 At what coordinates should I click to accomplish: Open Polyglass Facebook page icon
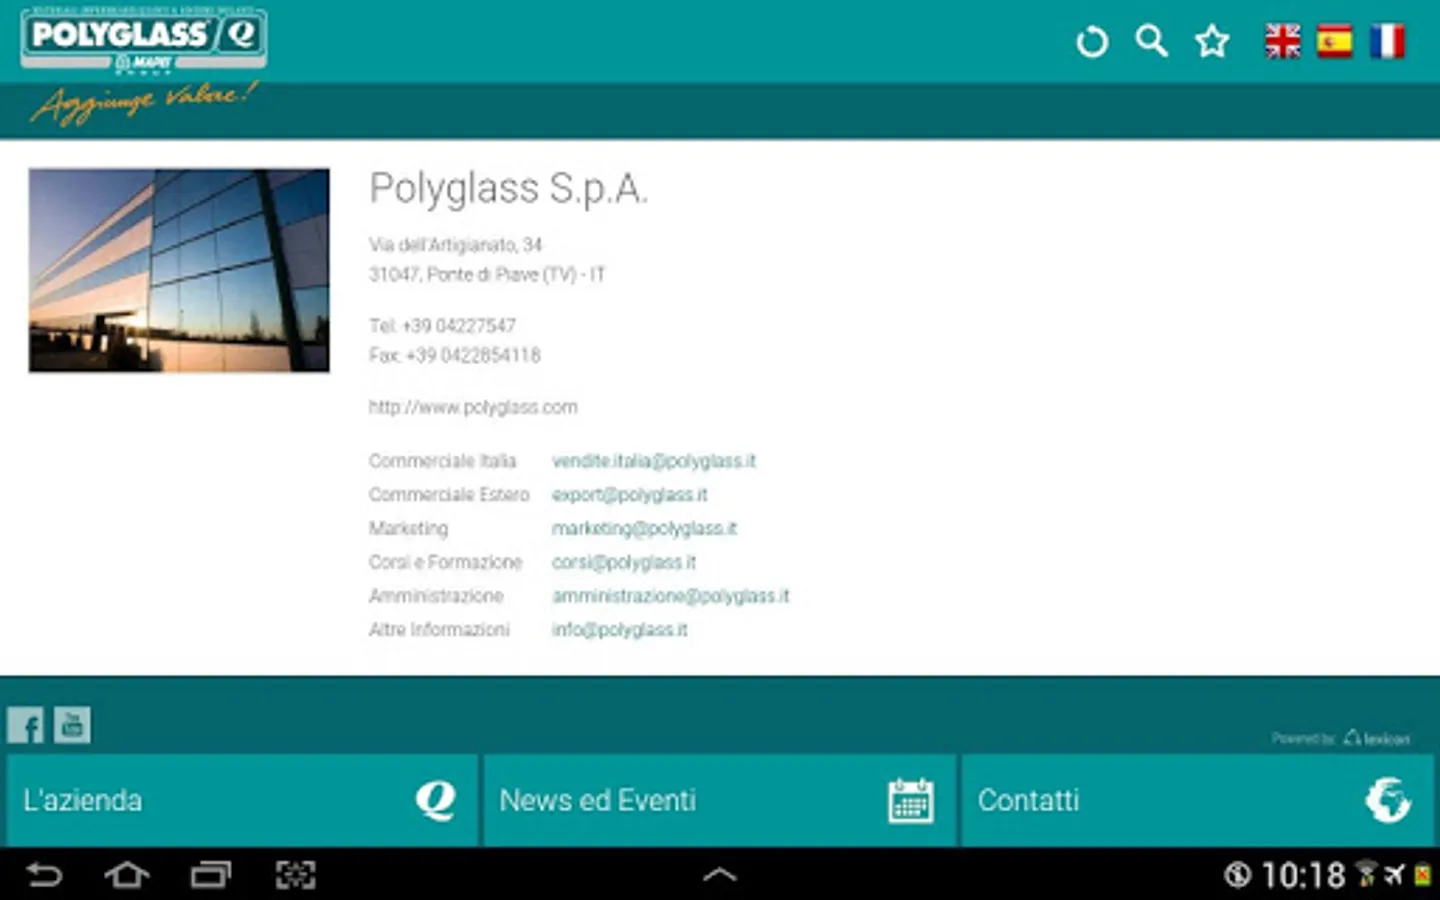tap(26, 725)
